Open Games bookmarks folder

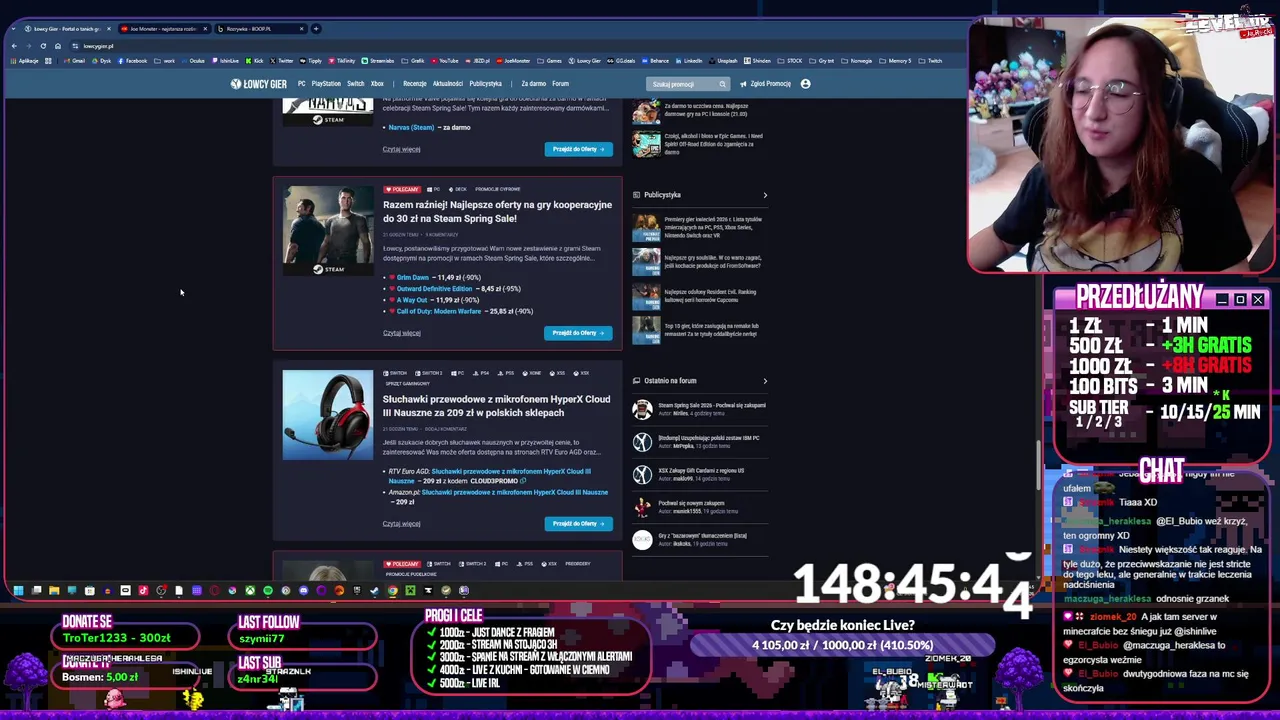(x=549, y=61)
